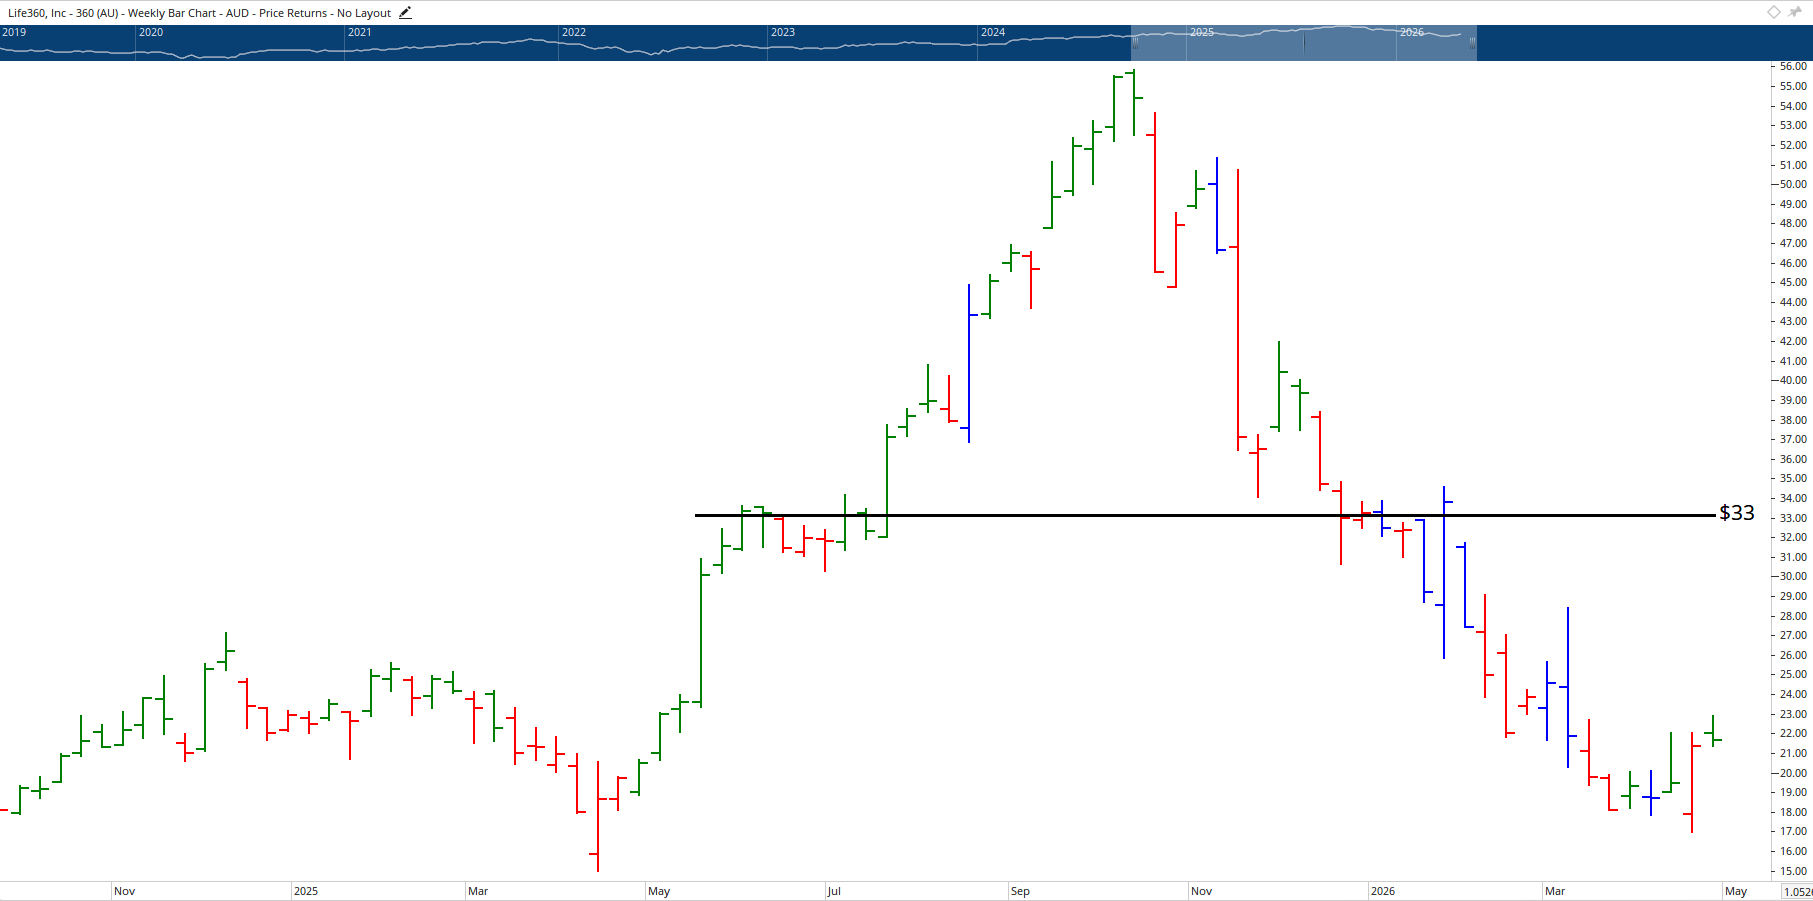Select the diamond icon in the top-right corner
Viewport: 1813px width, 901px height.
(x=1772, y=12)
